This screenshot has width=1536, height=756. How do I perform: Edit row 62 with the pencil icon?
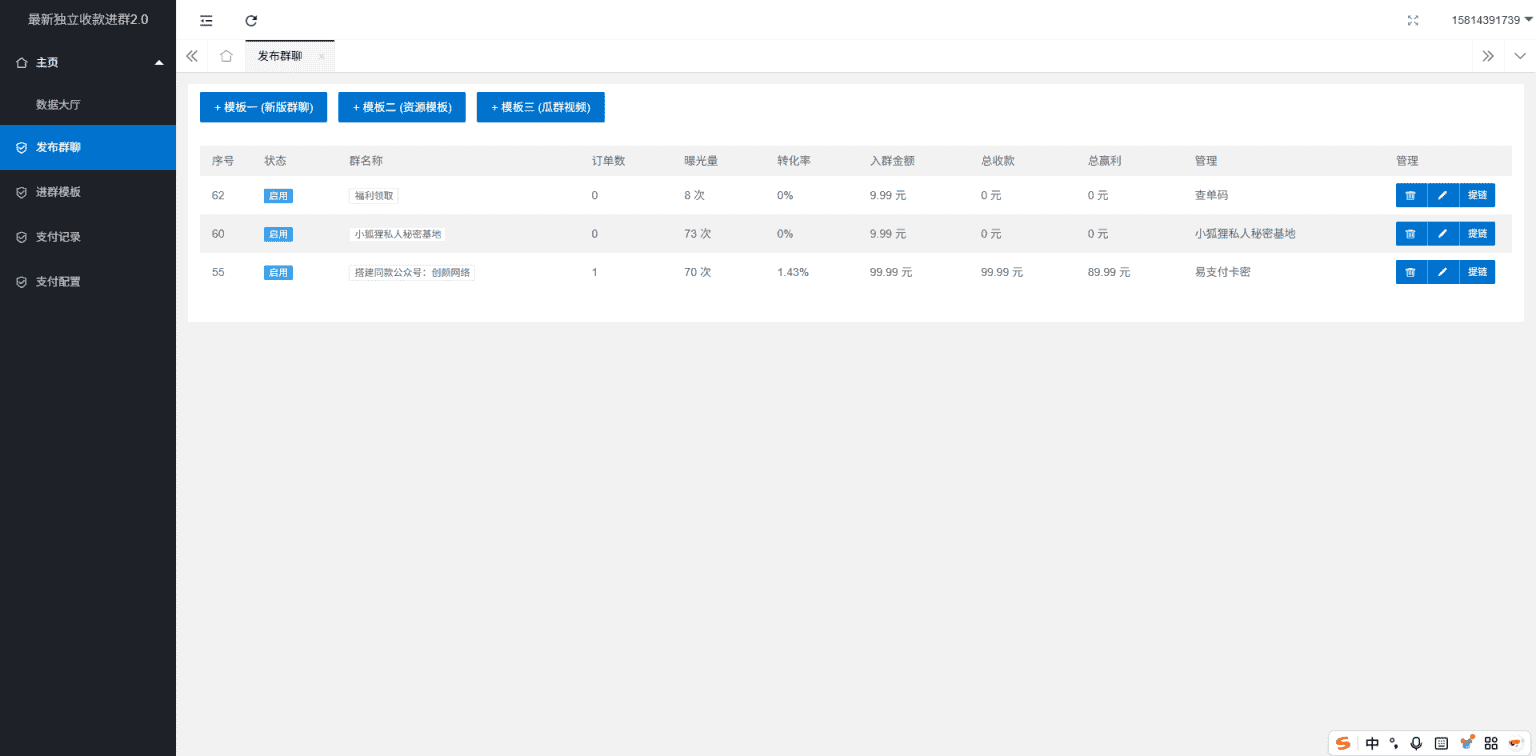tap(1442, 195)
